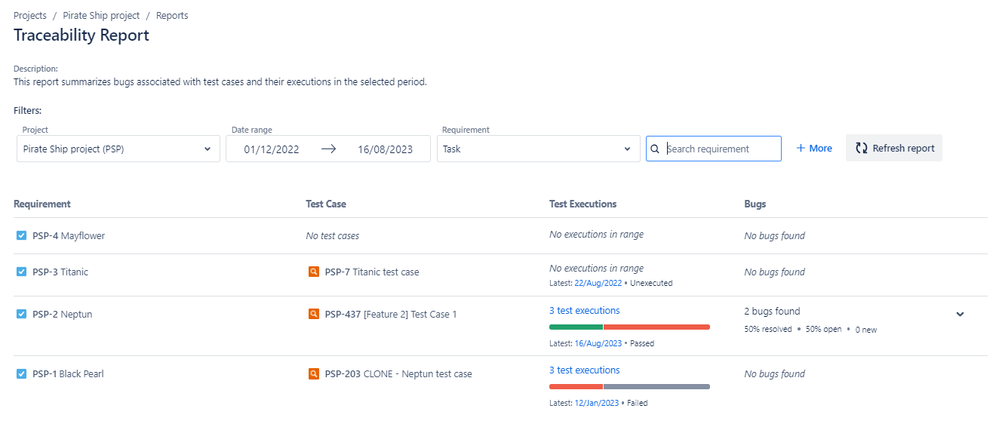Click the refresh arrows icon on Refresh report
The image size is (999, 433).
[861, 148]
